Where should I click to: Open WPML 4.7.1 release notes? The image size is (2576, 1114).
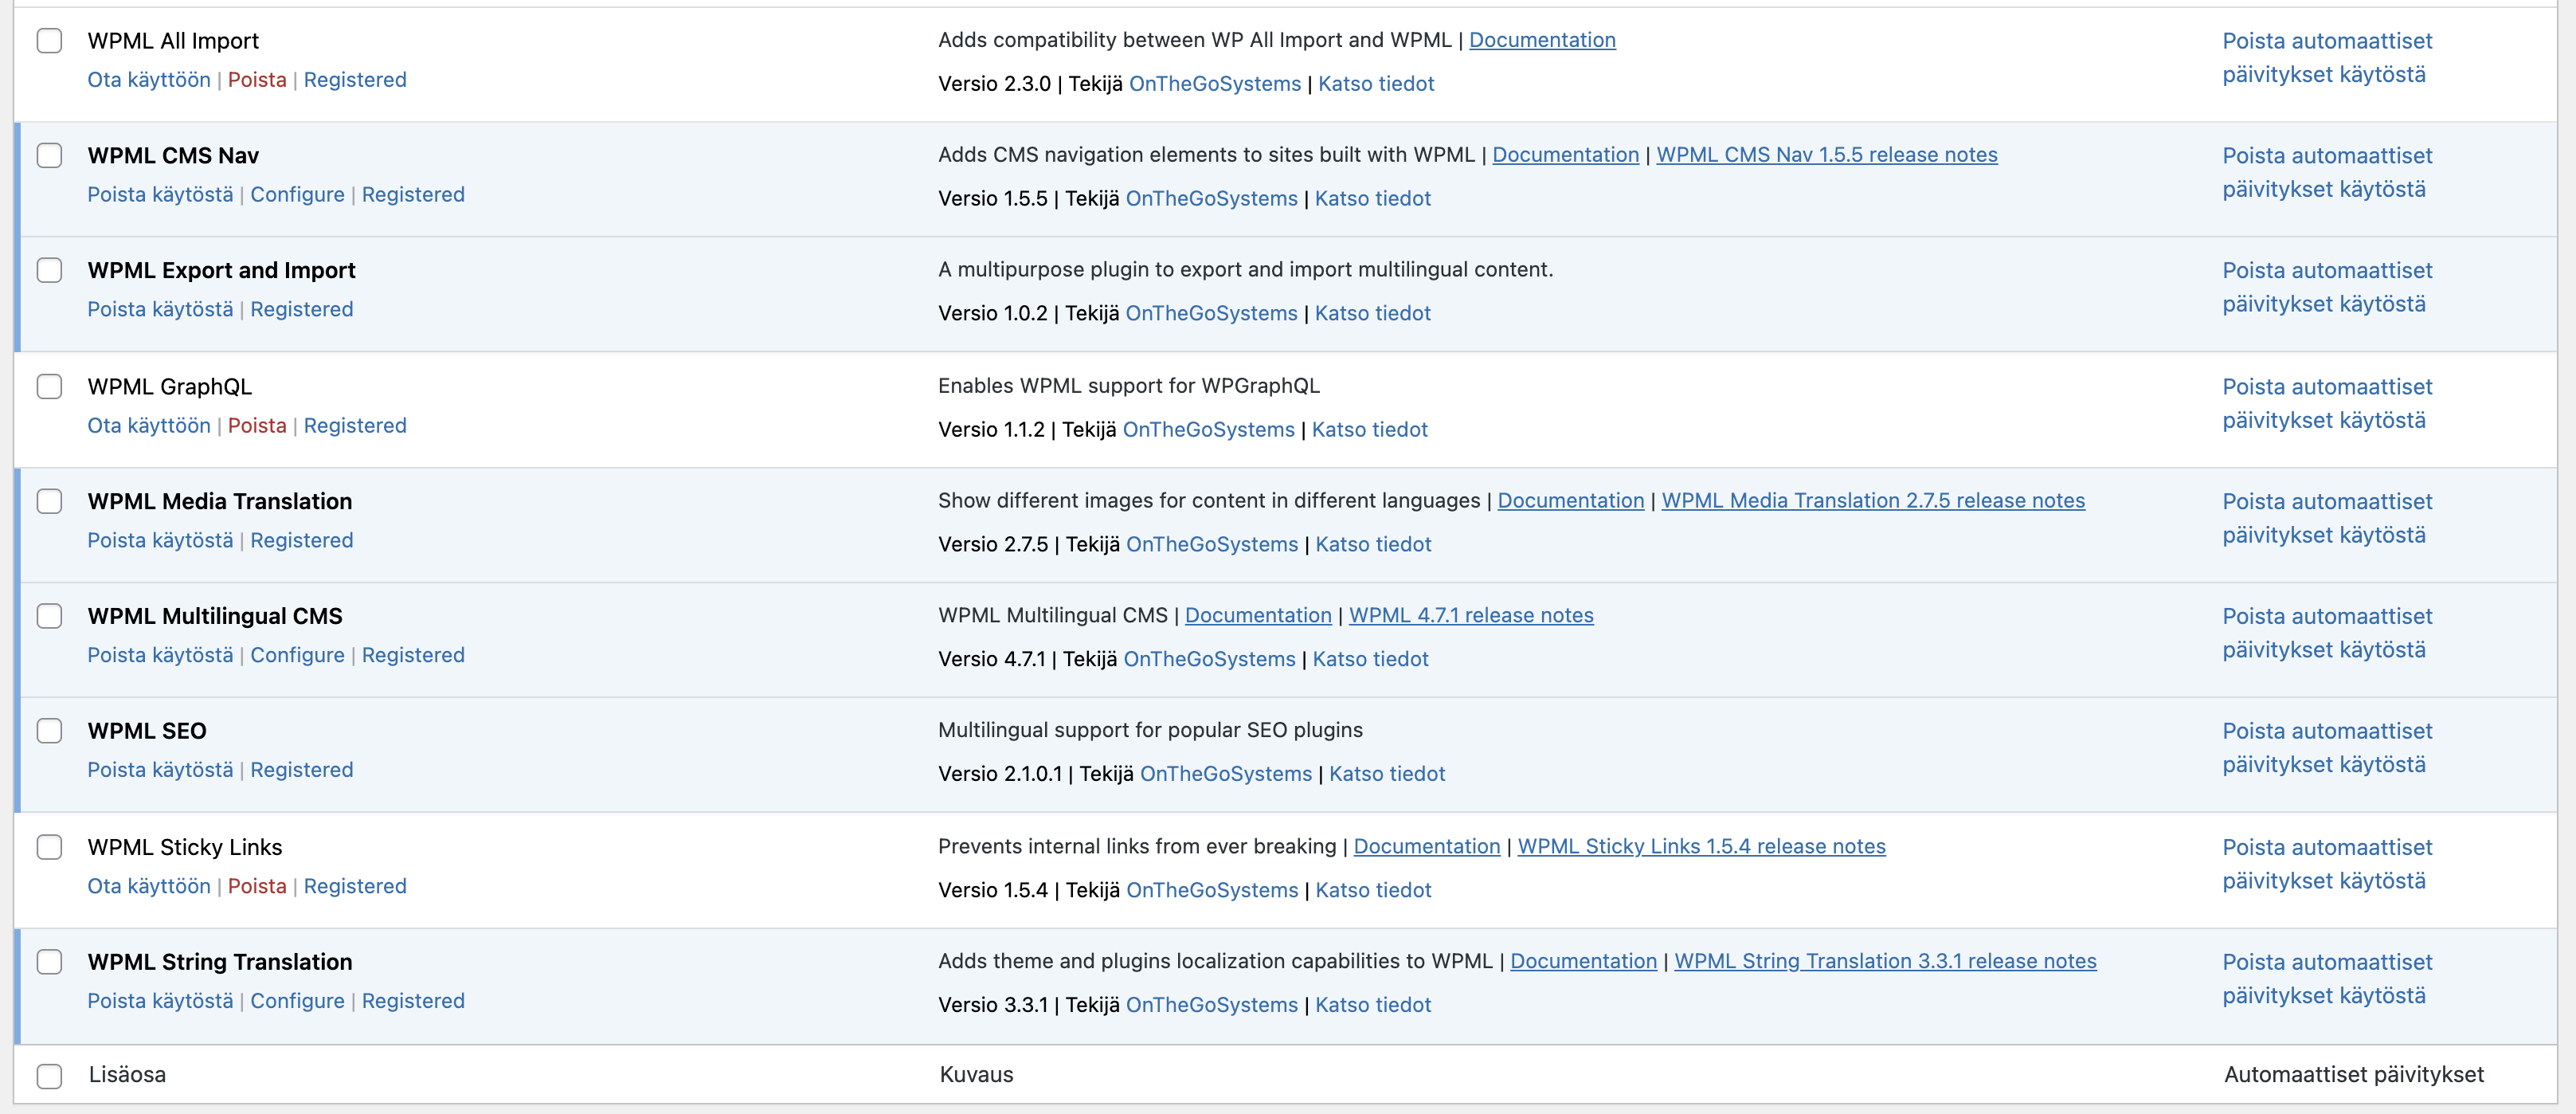coord(1470,616)
